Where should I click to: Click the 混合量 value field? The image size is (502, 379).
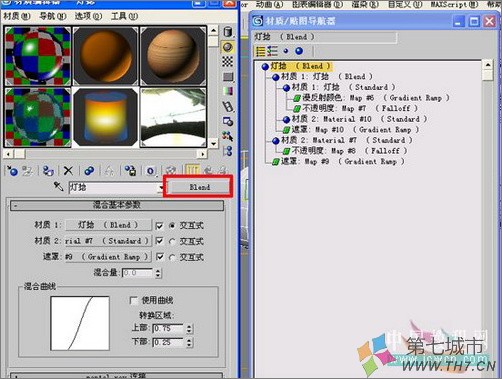[x=138, y=273]
